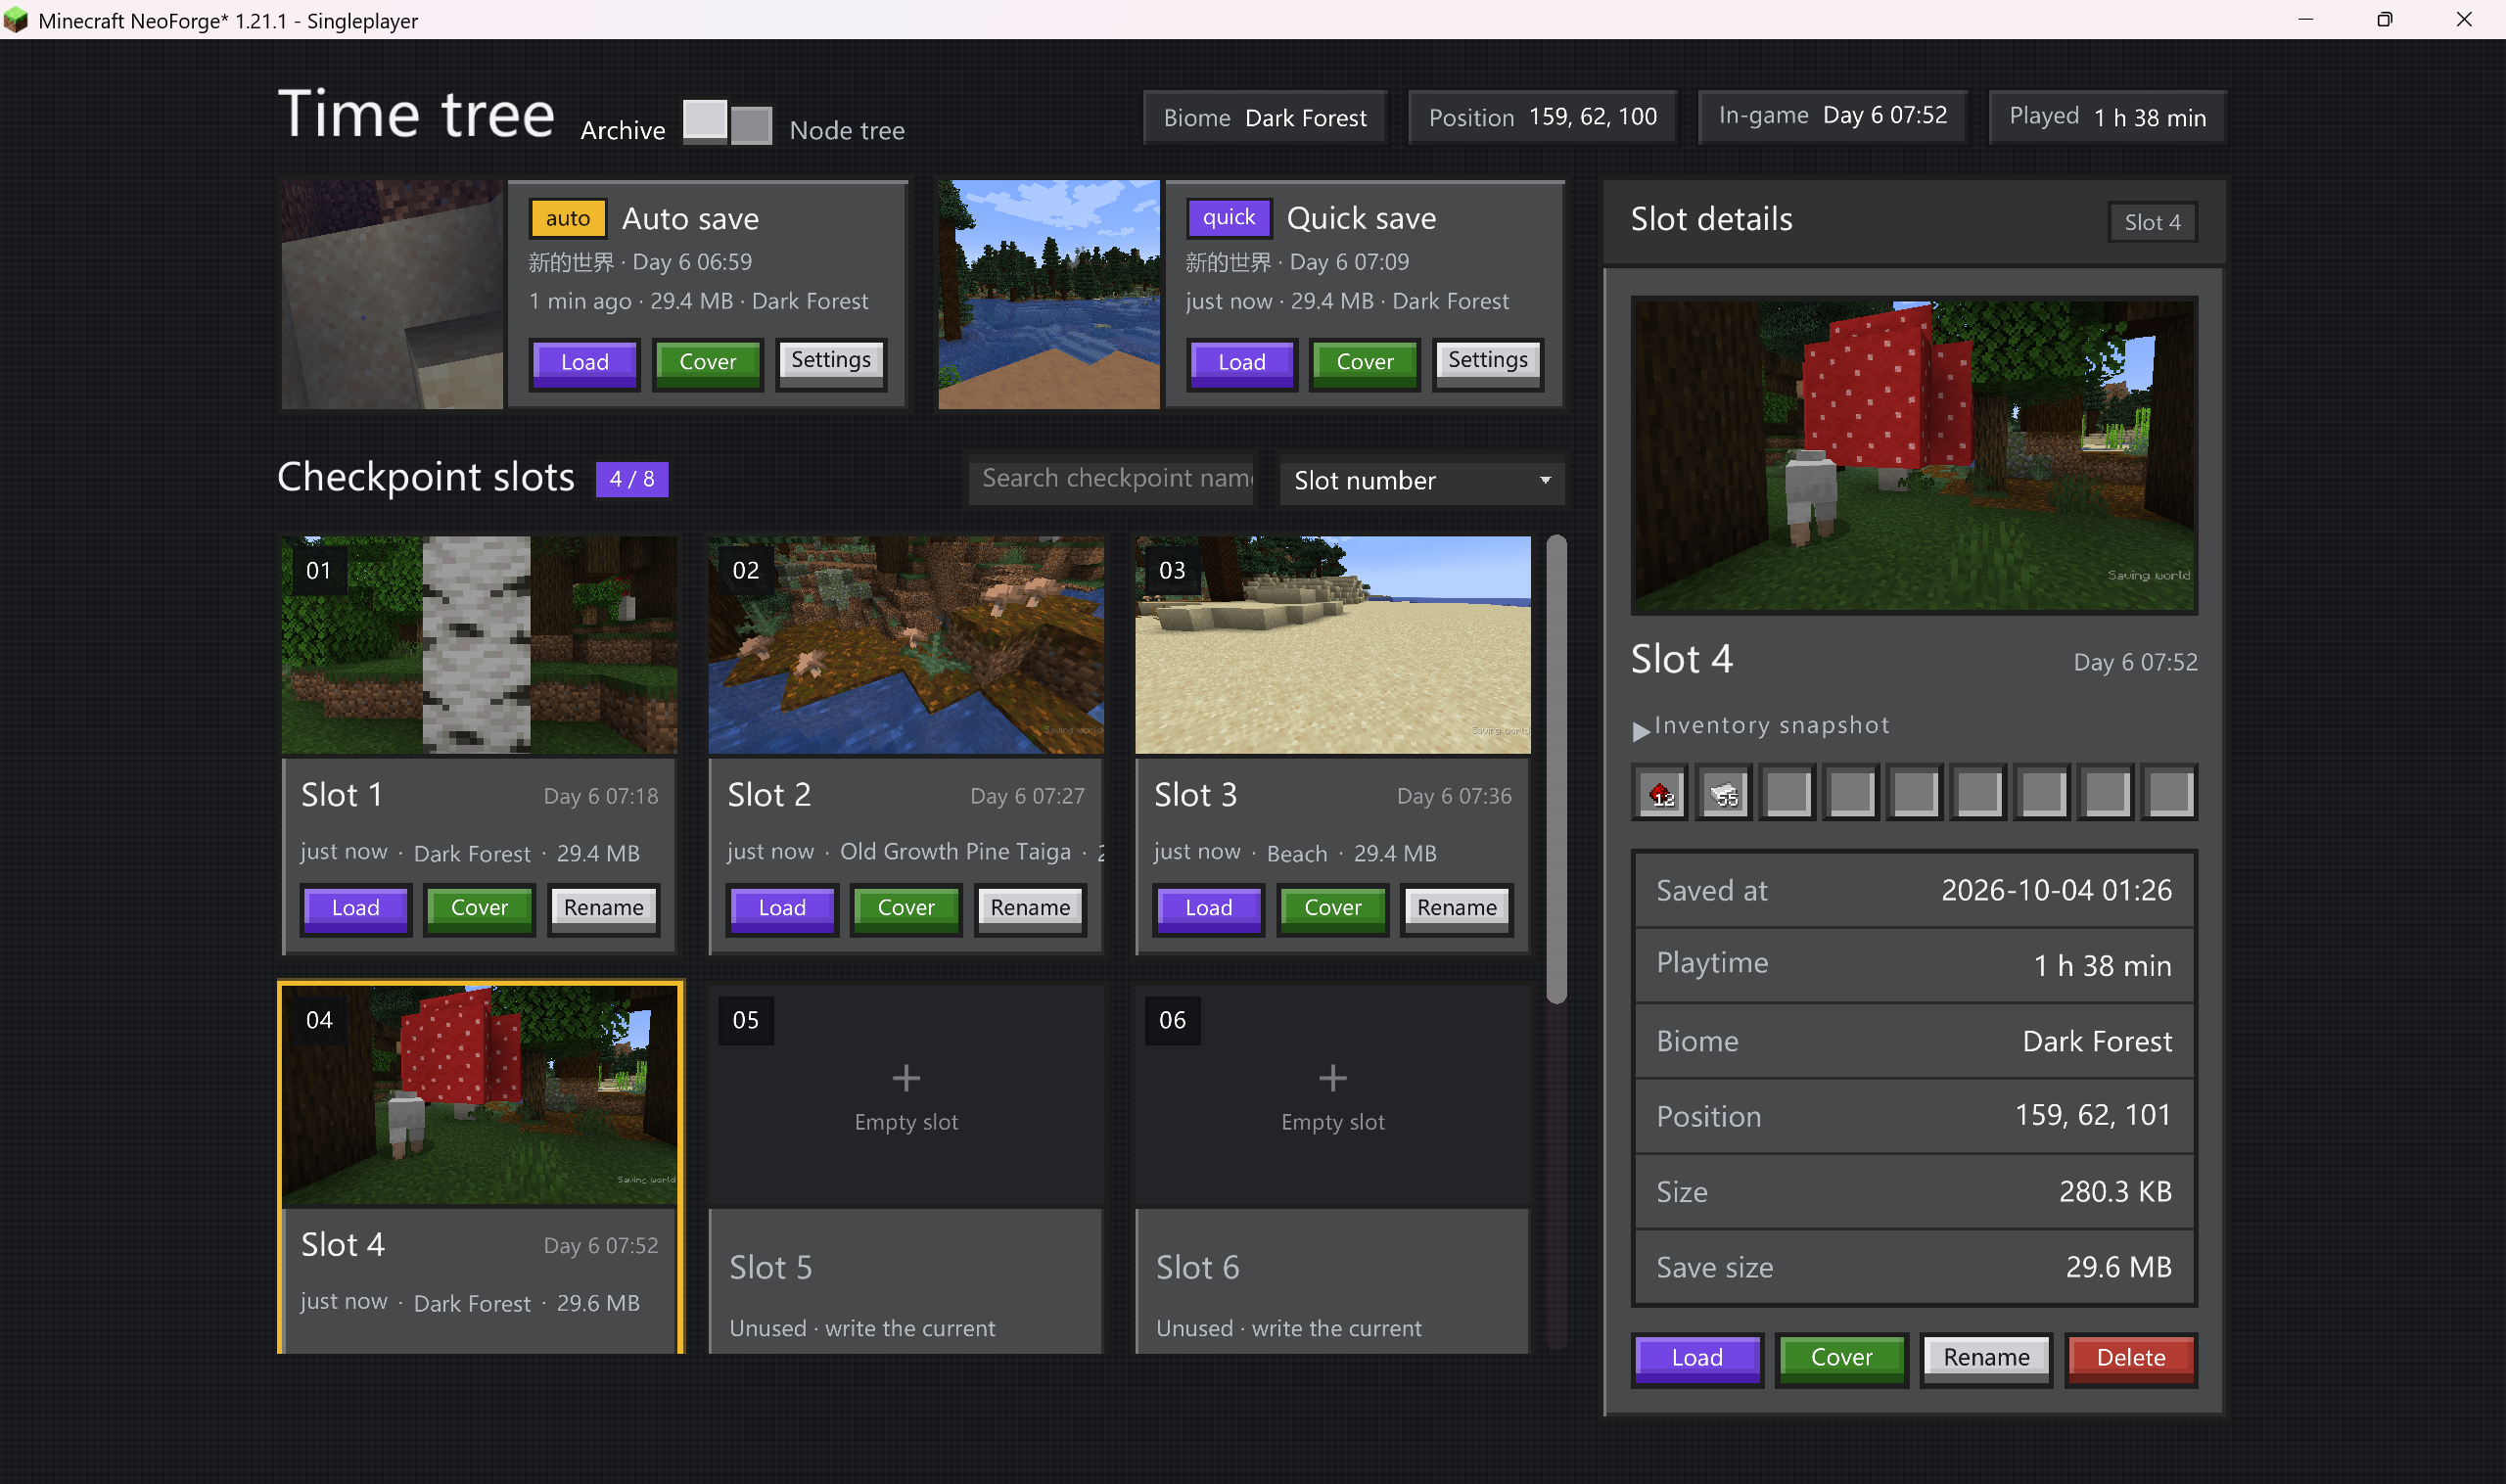Screen dimensions: 2506x1484
Task: Rename checkpoint Slot 3
Action: (1457, 908)
